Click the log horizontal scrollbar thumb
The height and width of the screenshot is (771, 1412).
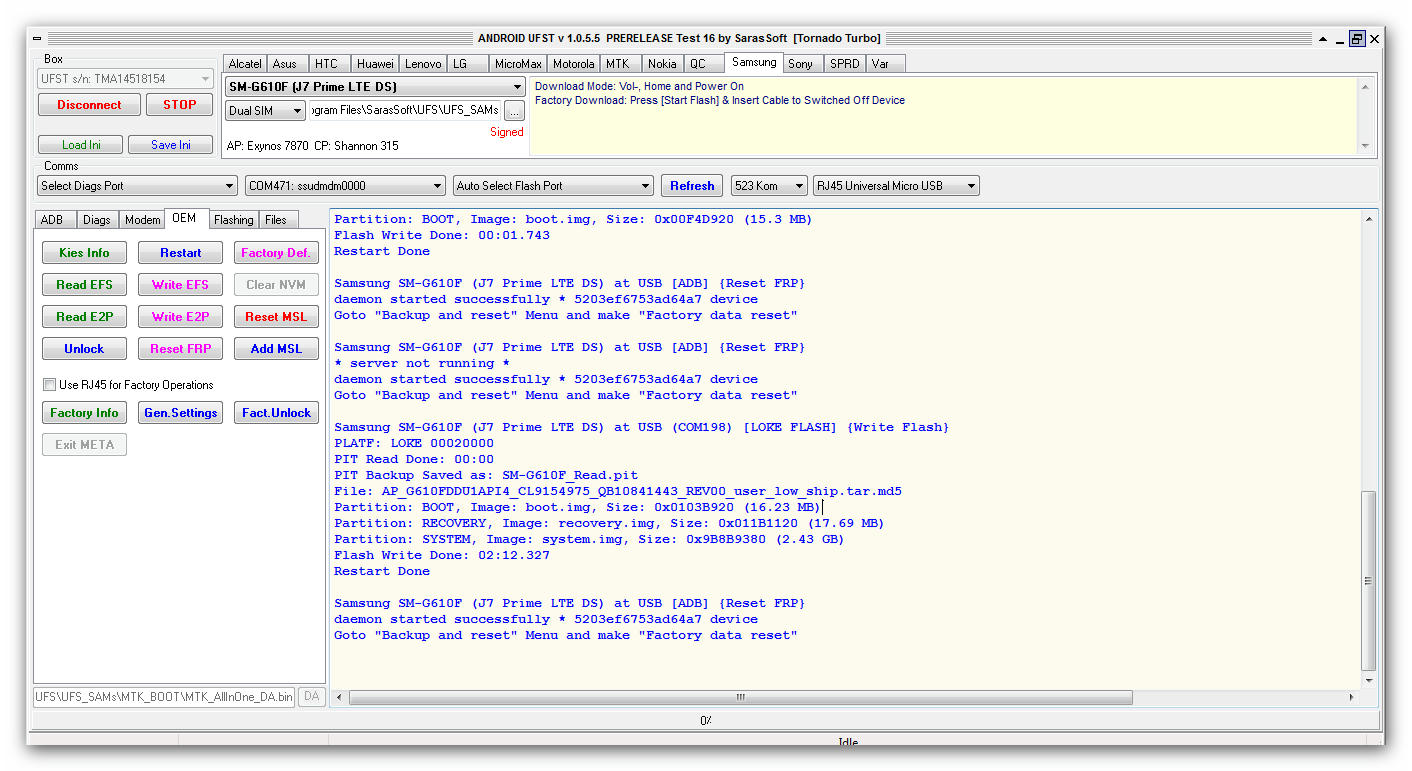(x=741, y=697)
